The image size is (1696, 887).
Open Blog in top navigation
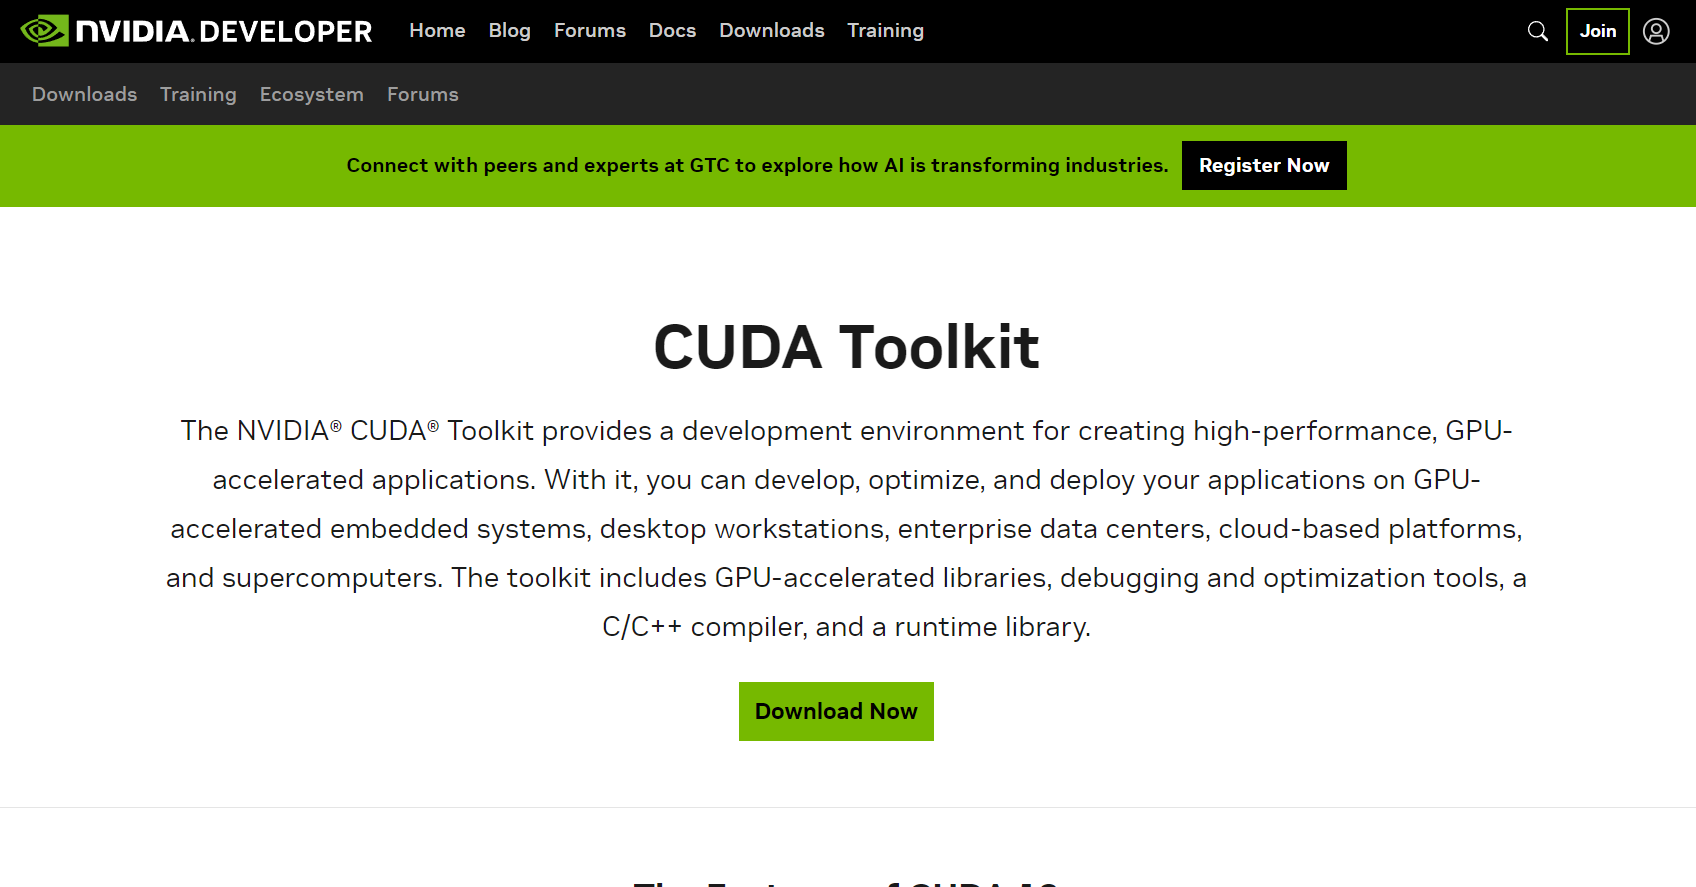coord(509,31)
